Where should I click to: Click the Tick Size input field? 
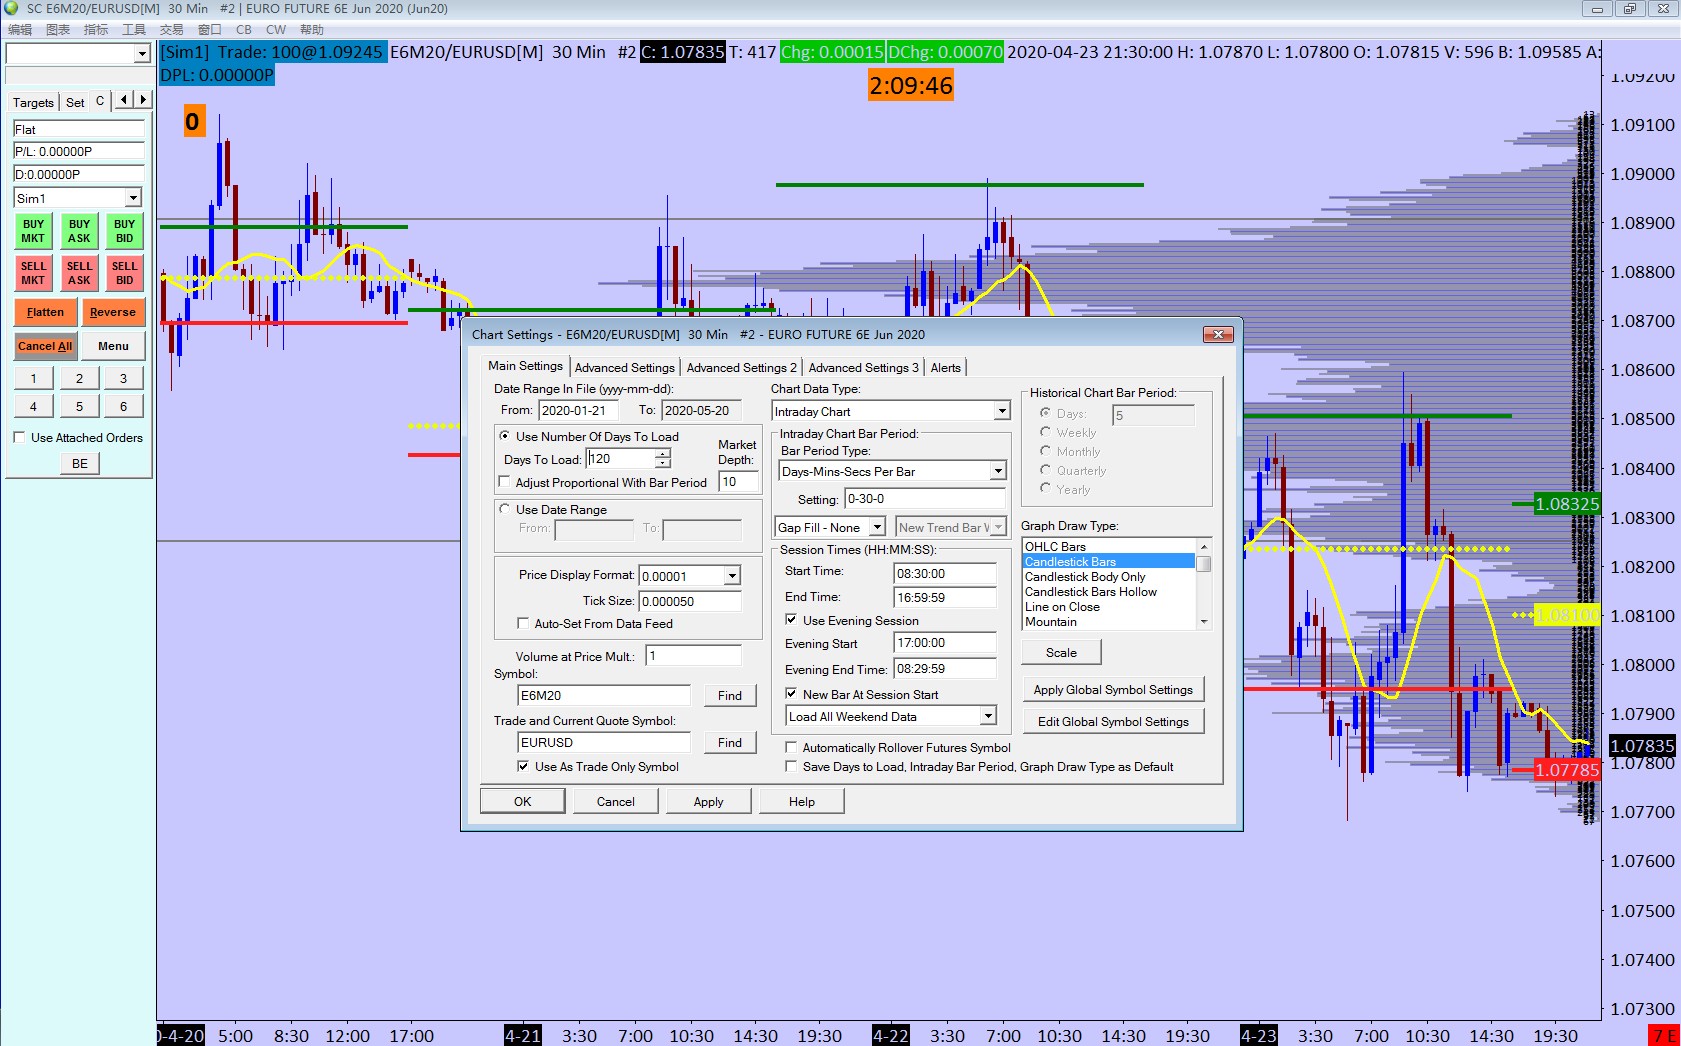[690, 601]
